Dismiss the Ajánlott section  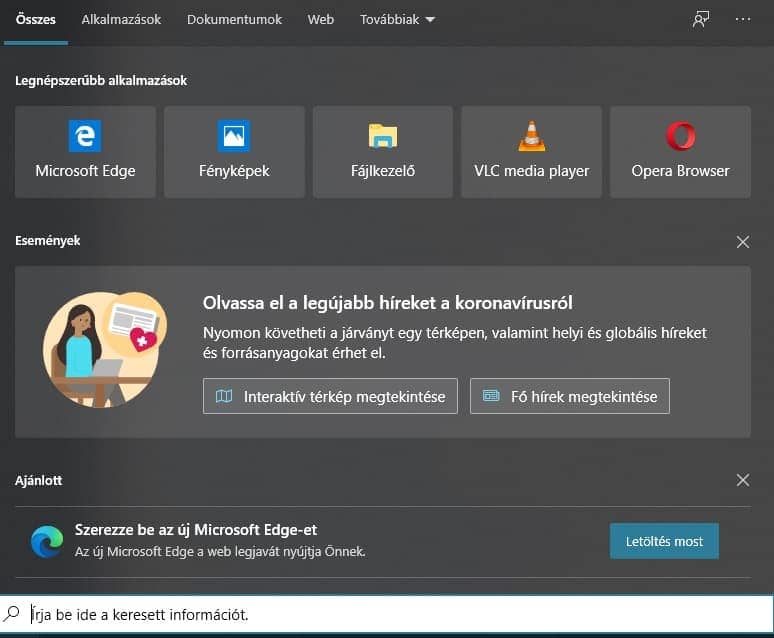742,480
